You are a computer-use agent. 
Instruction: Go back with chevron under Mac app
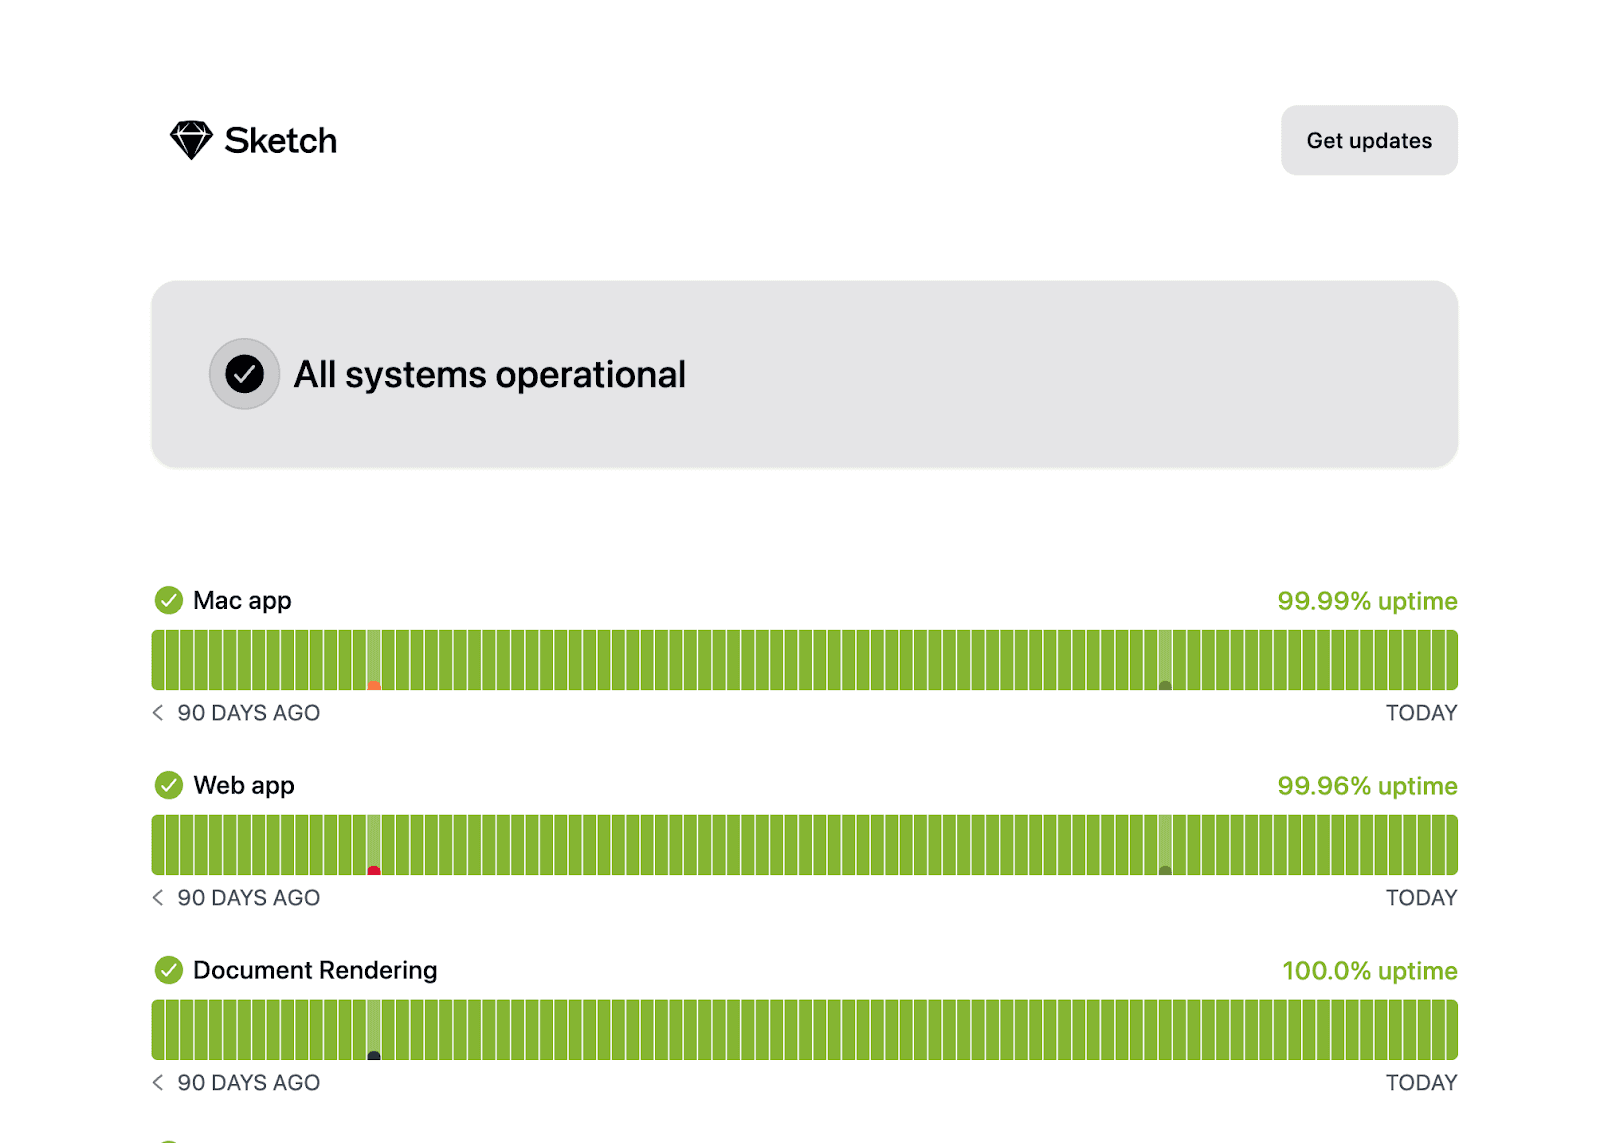(158, 713)
